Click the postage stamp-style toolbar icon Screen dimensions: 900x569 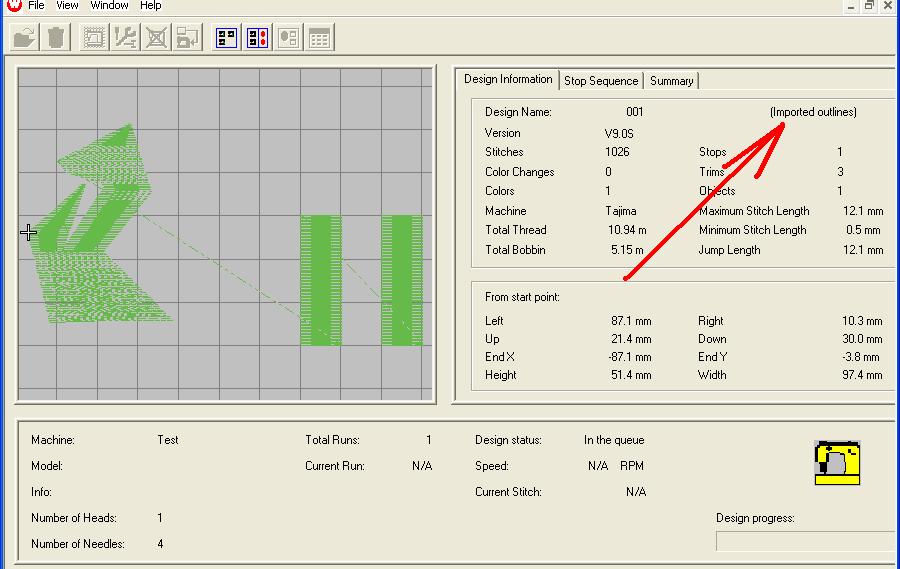94,38
